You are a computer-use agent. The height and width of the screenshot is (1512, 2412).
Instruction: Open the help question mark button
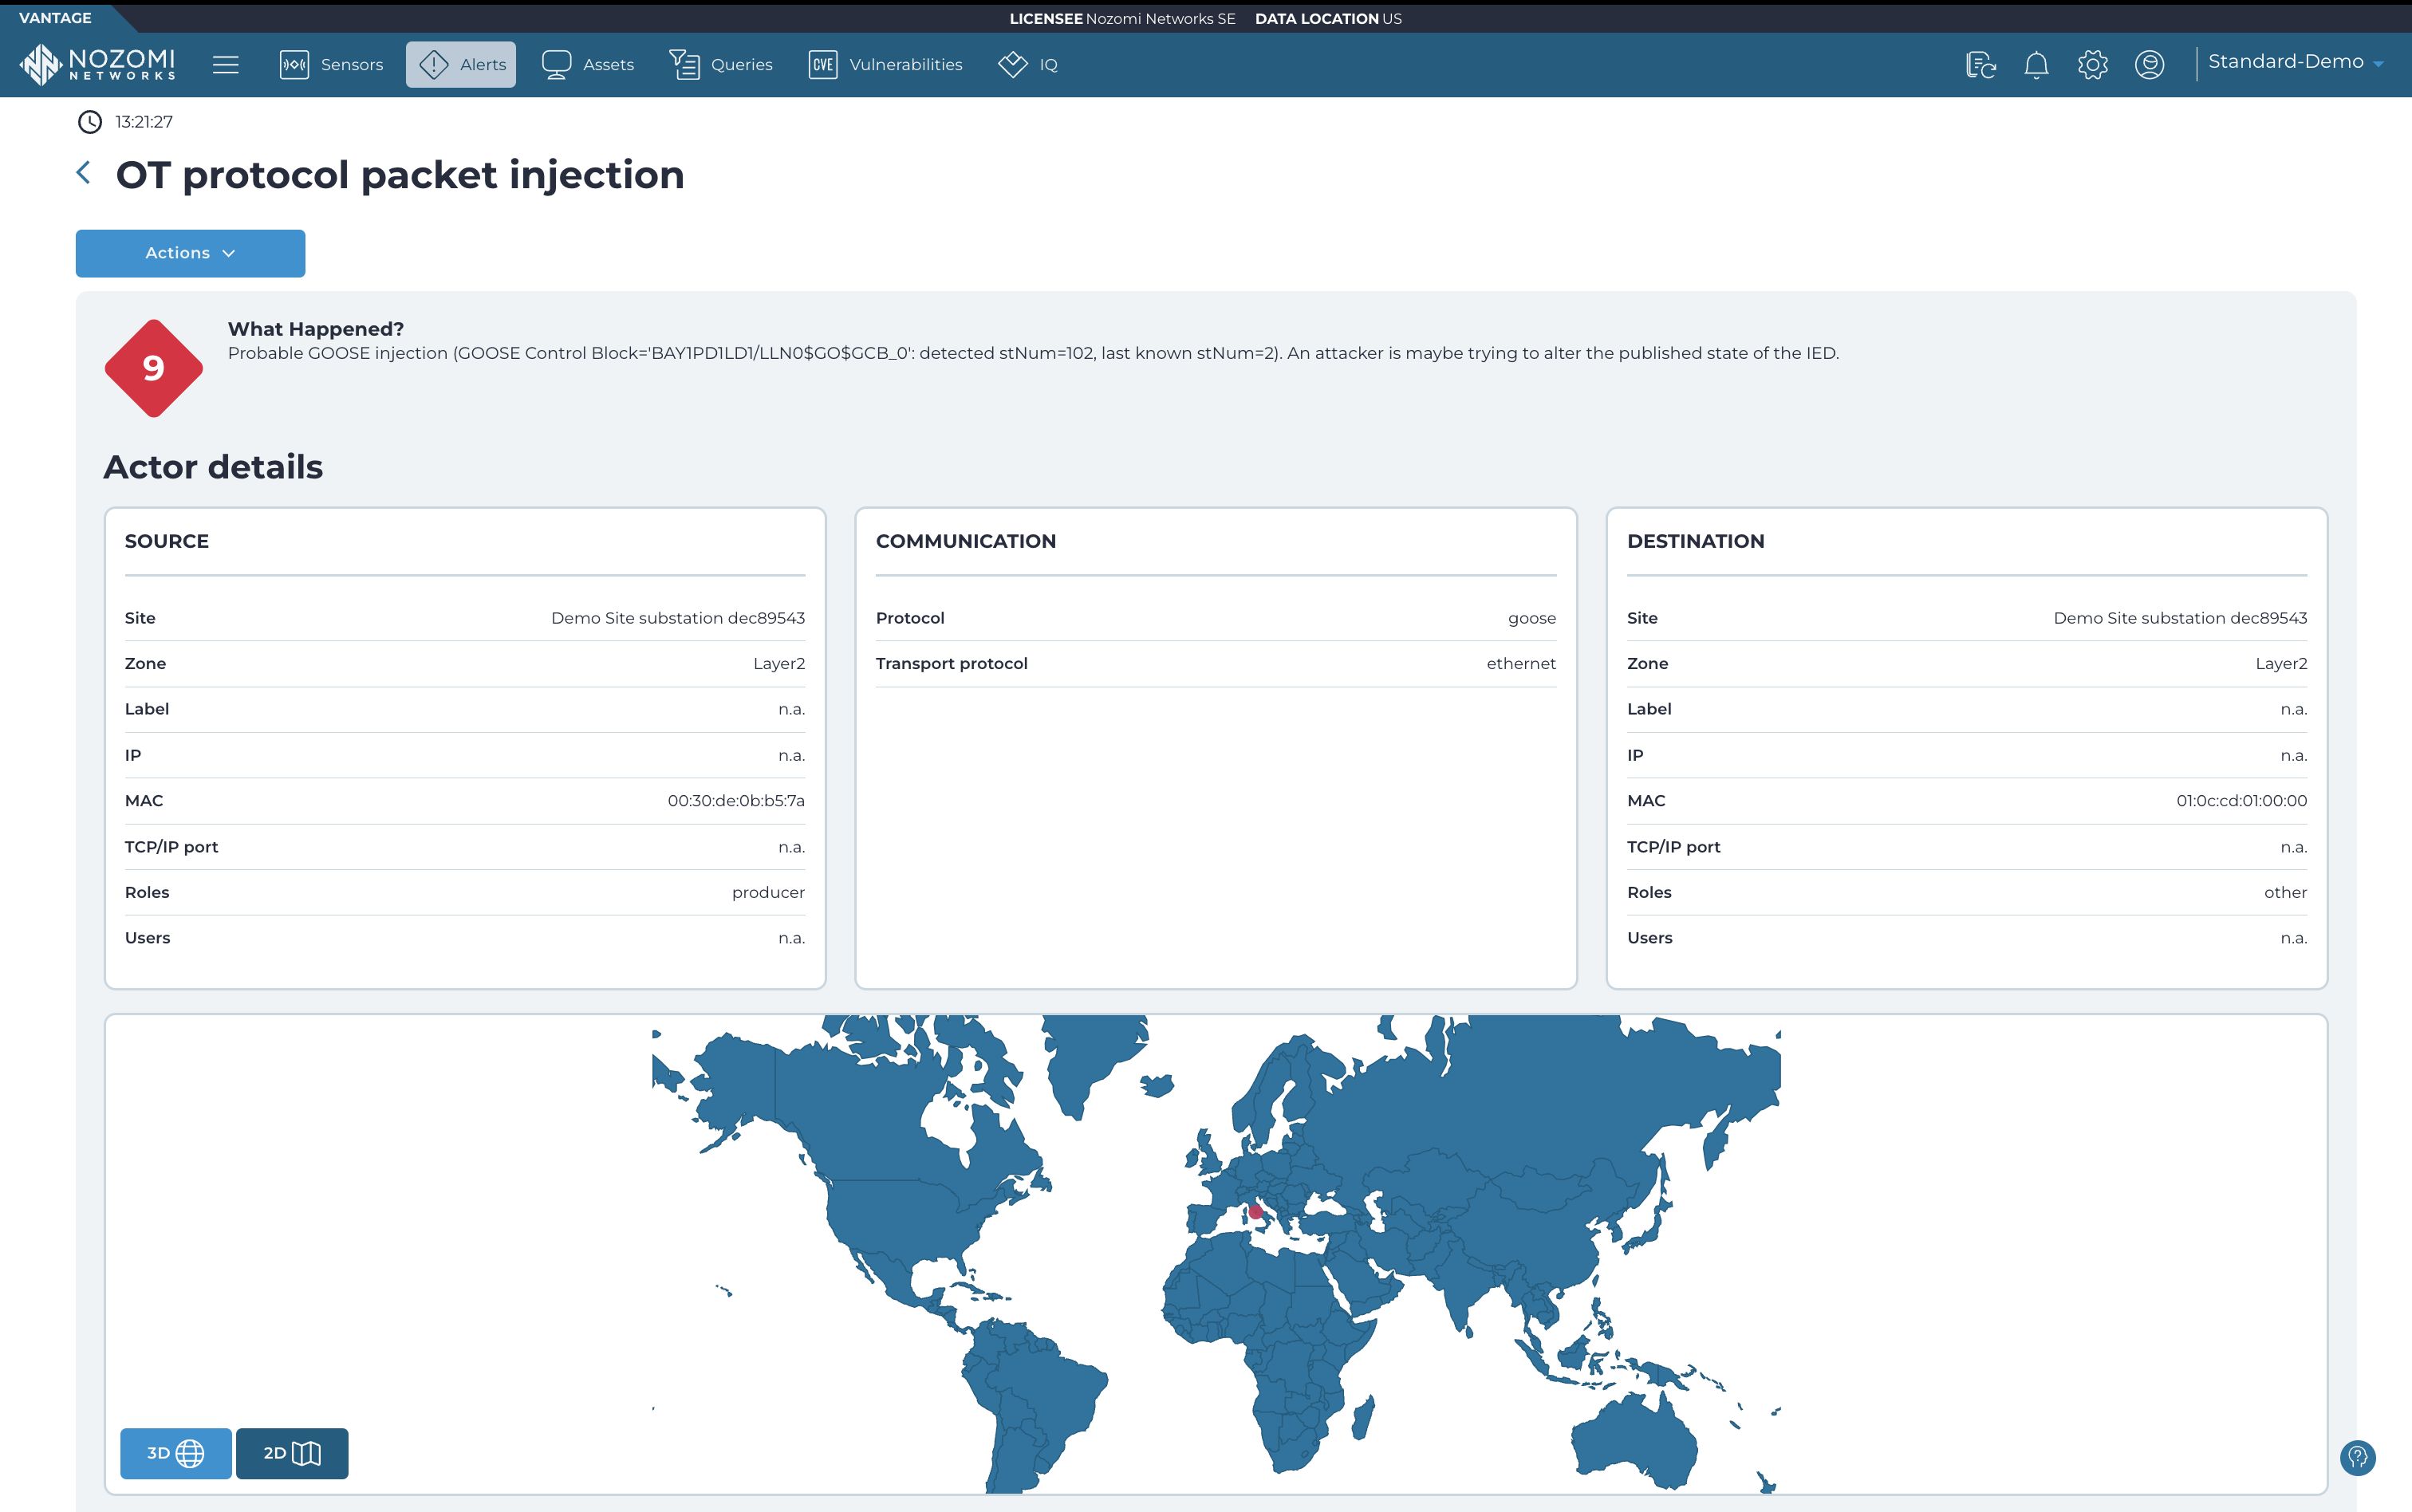2358,1458
